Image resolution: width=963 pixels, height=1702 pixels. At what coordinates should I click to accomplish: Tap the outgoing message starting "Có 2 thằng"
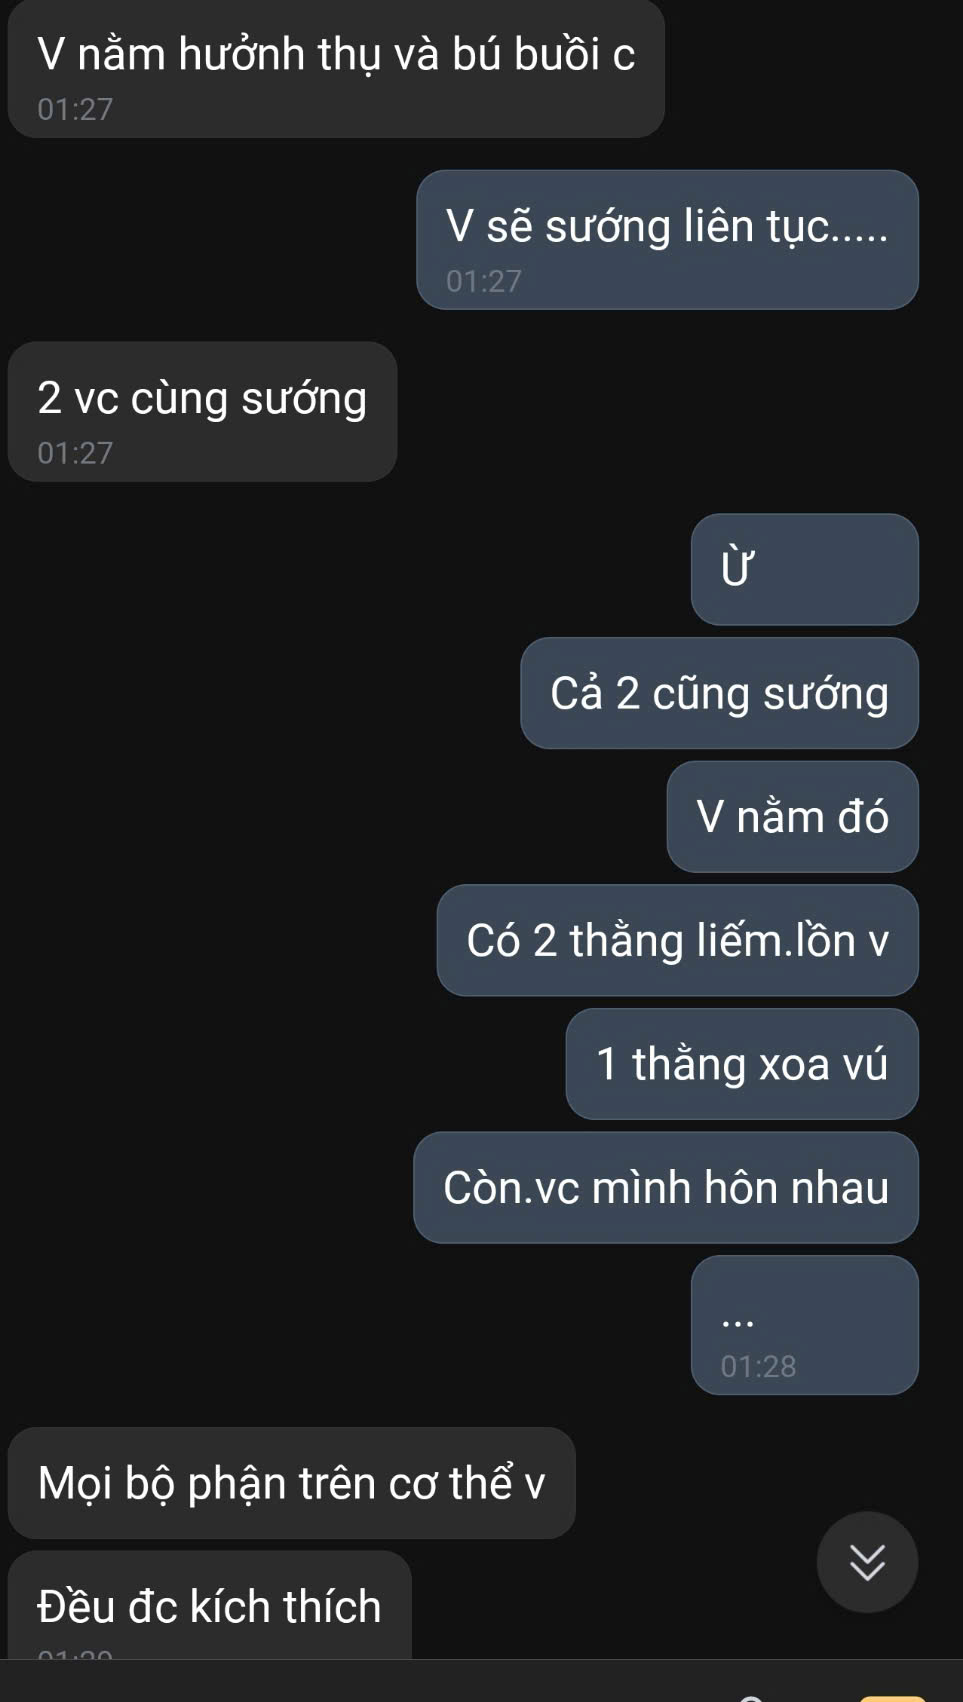tap(677, 940)
